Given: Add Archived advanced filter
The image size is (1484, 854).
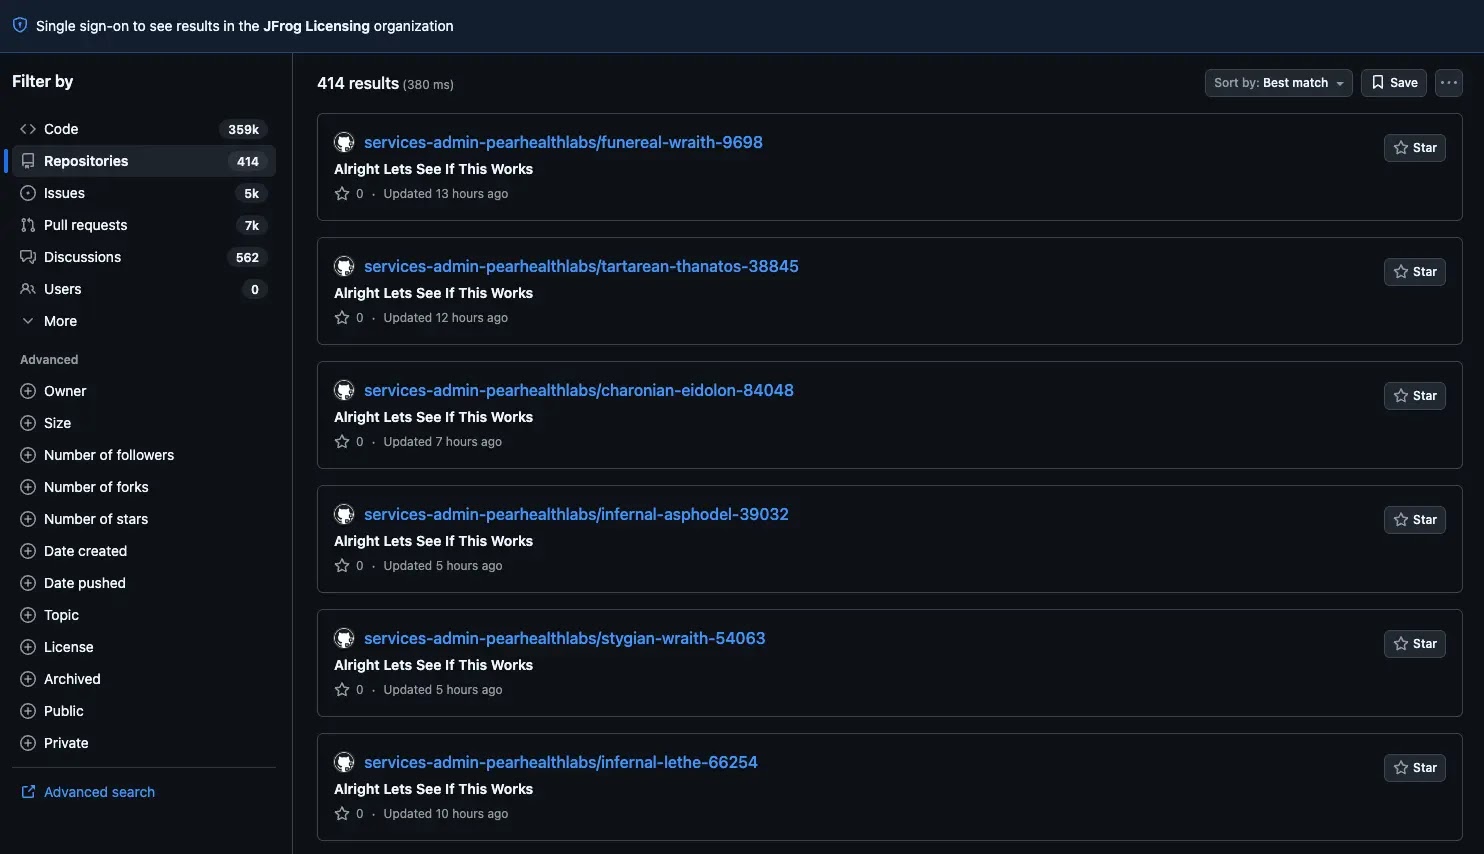Looking at the screenshot, I should pyautogui.click(x=143, y=679).
